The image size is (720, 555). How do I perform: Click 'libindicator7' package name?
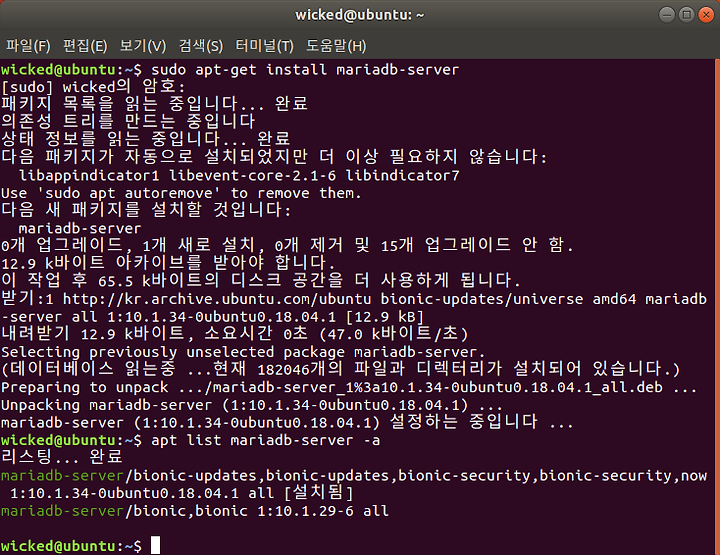(402, 176)
